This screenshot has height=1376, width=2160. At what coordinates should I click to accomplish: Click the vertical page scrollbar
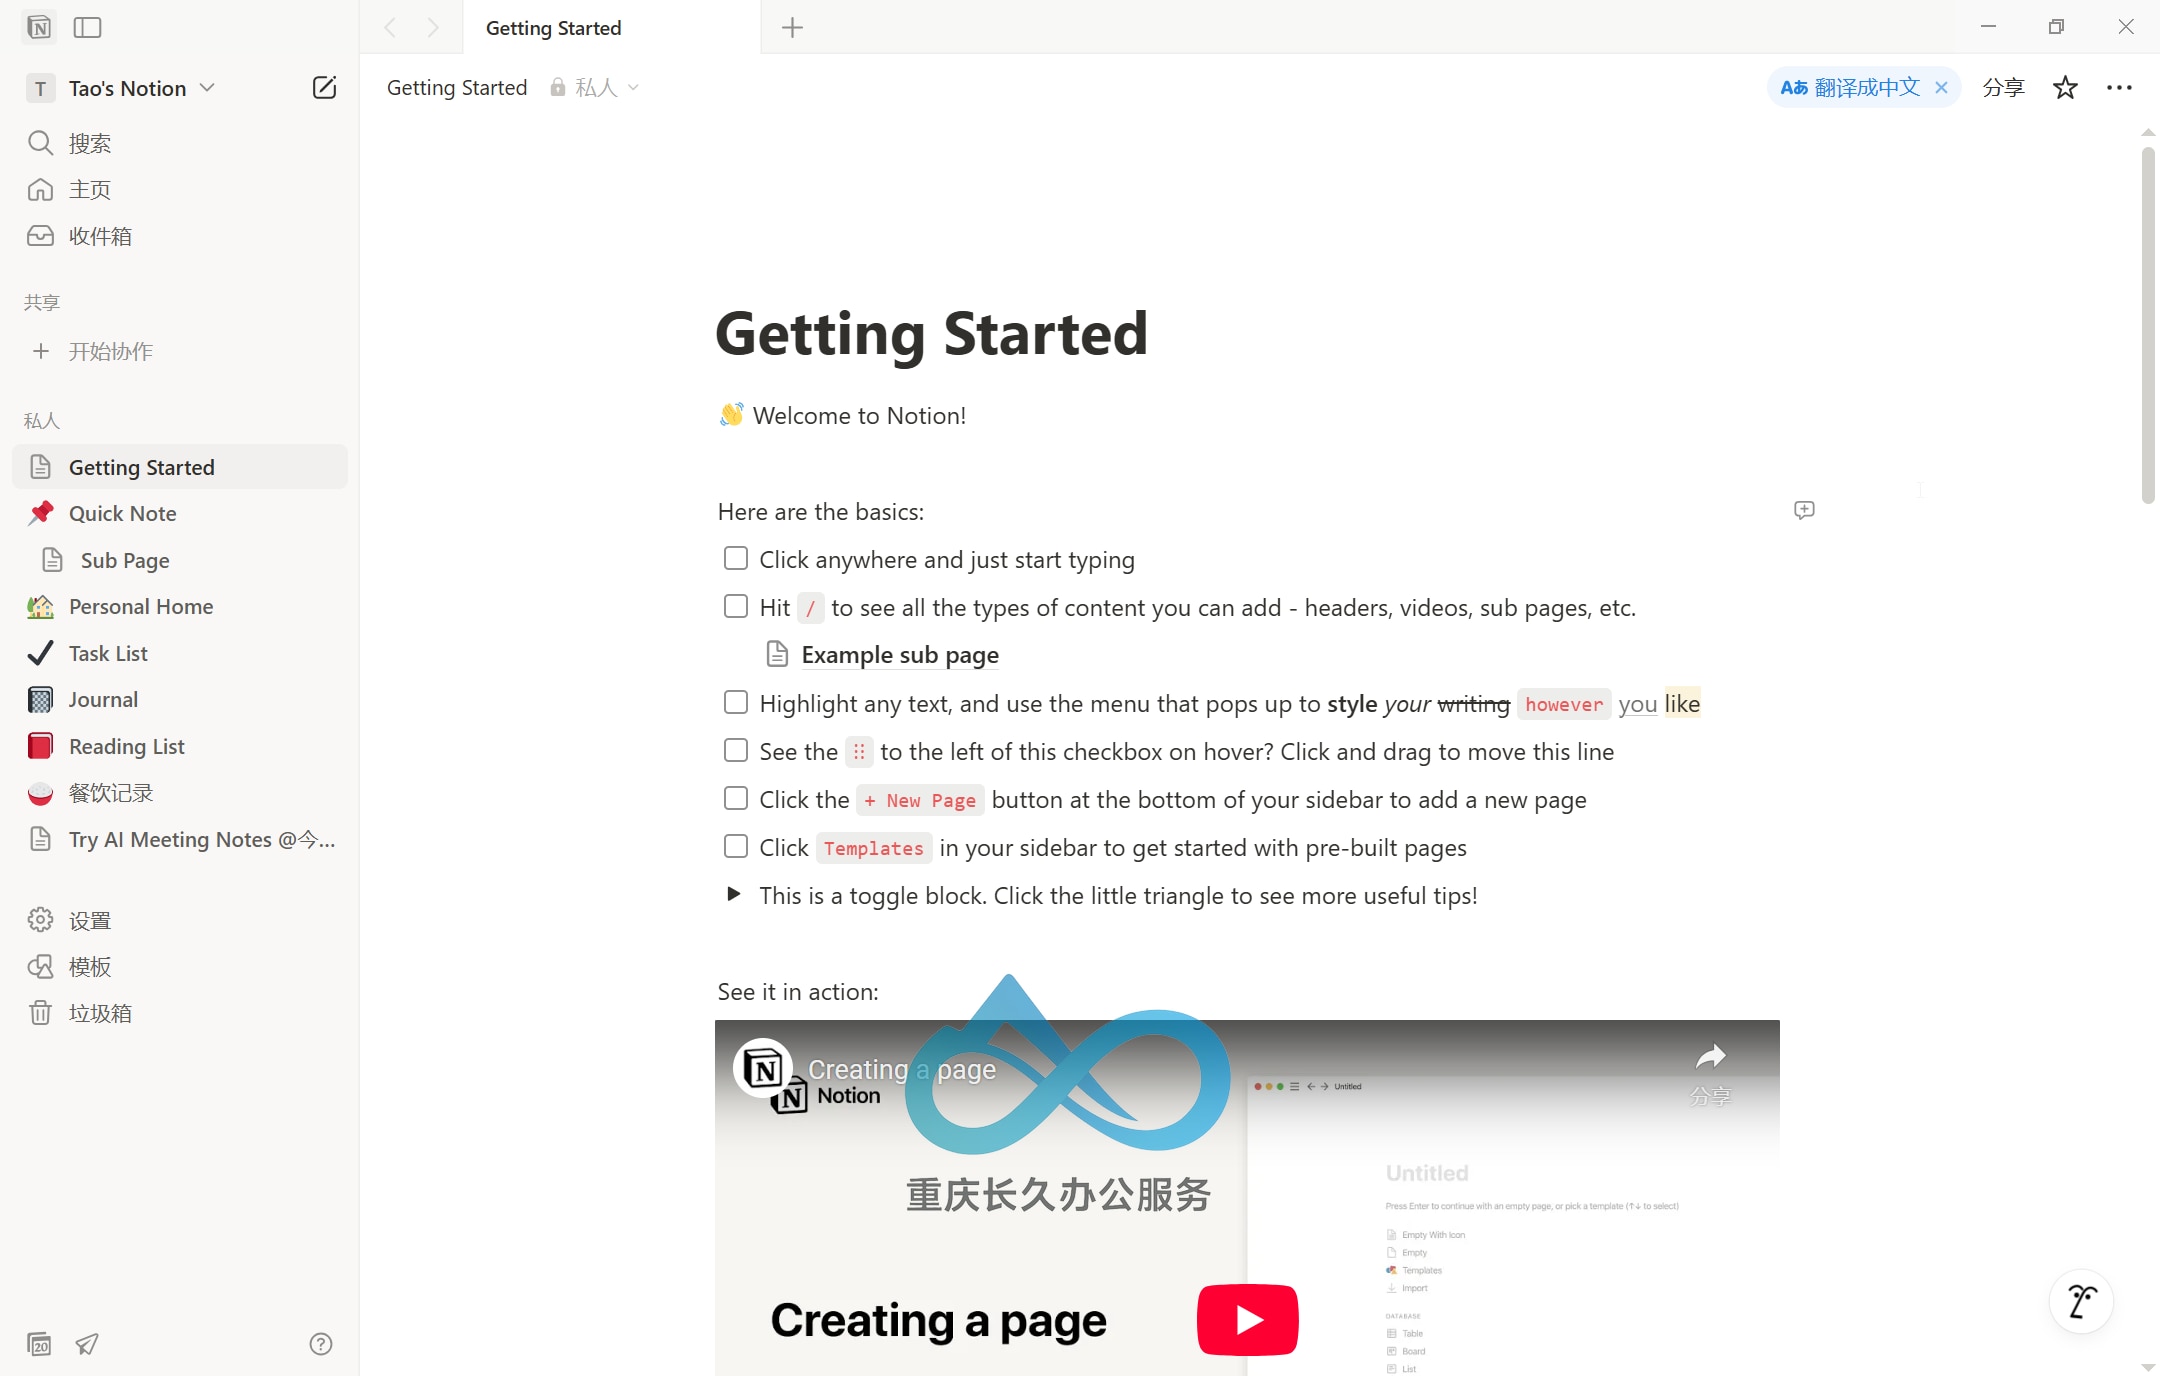(x=2148, y=326)
